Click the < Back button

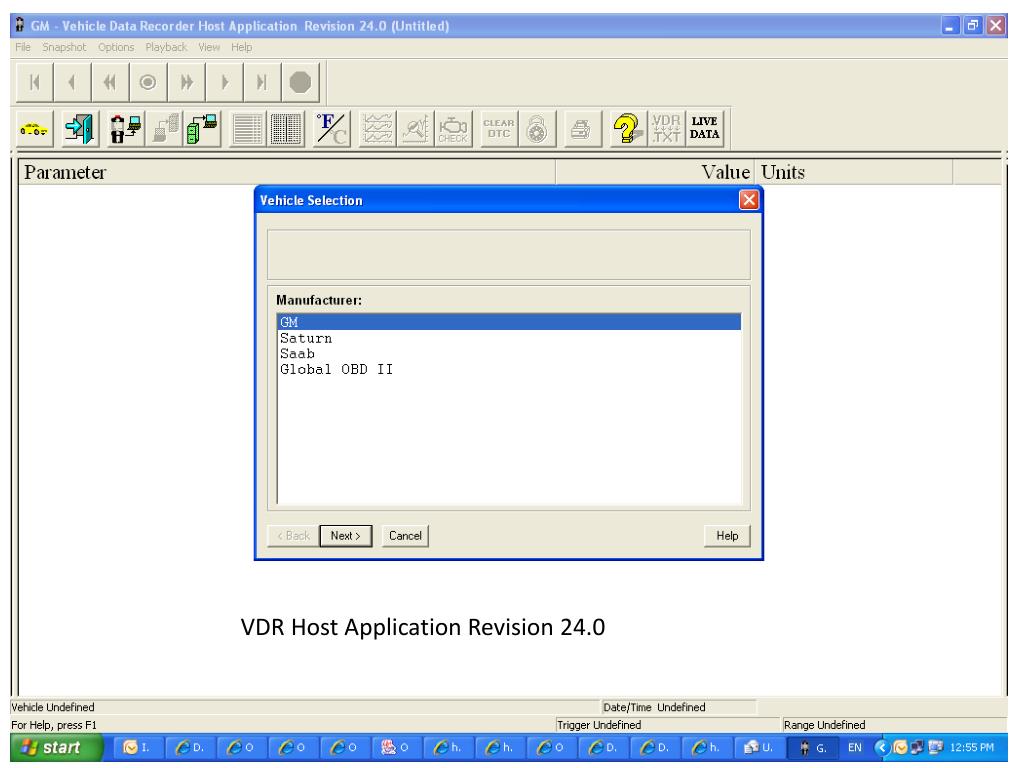click(x=293, y=536)
